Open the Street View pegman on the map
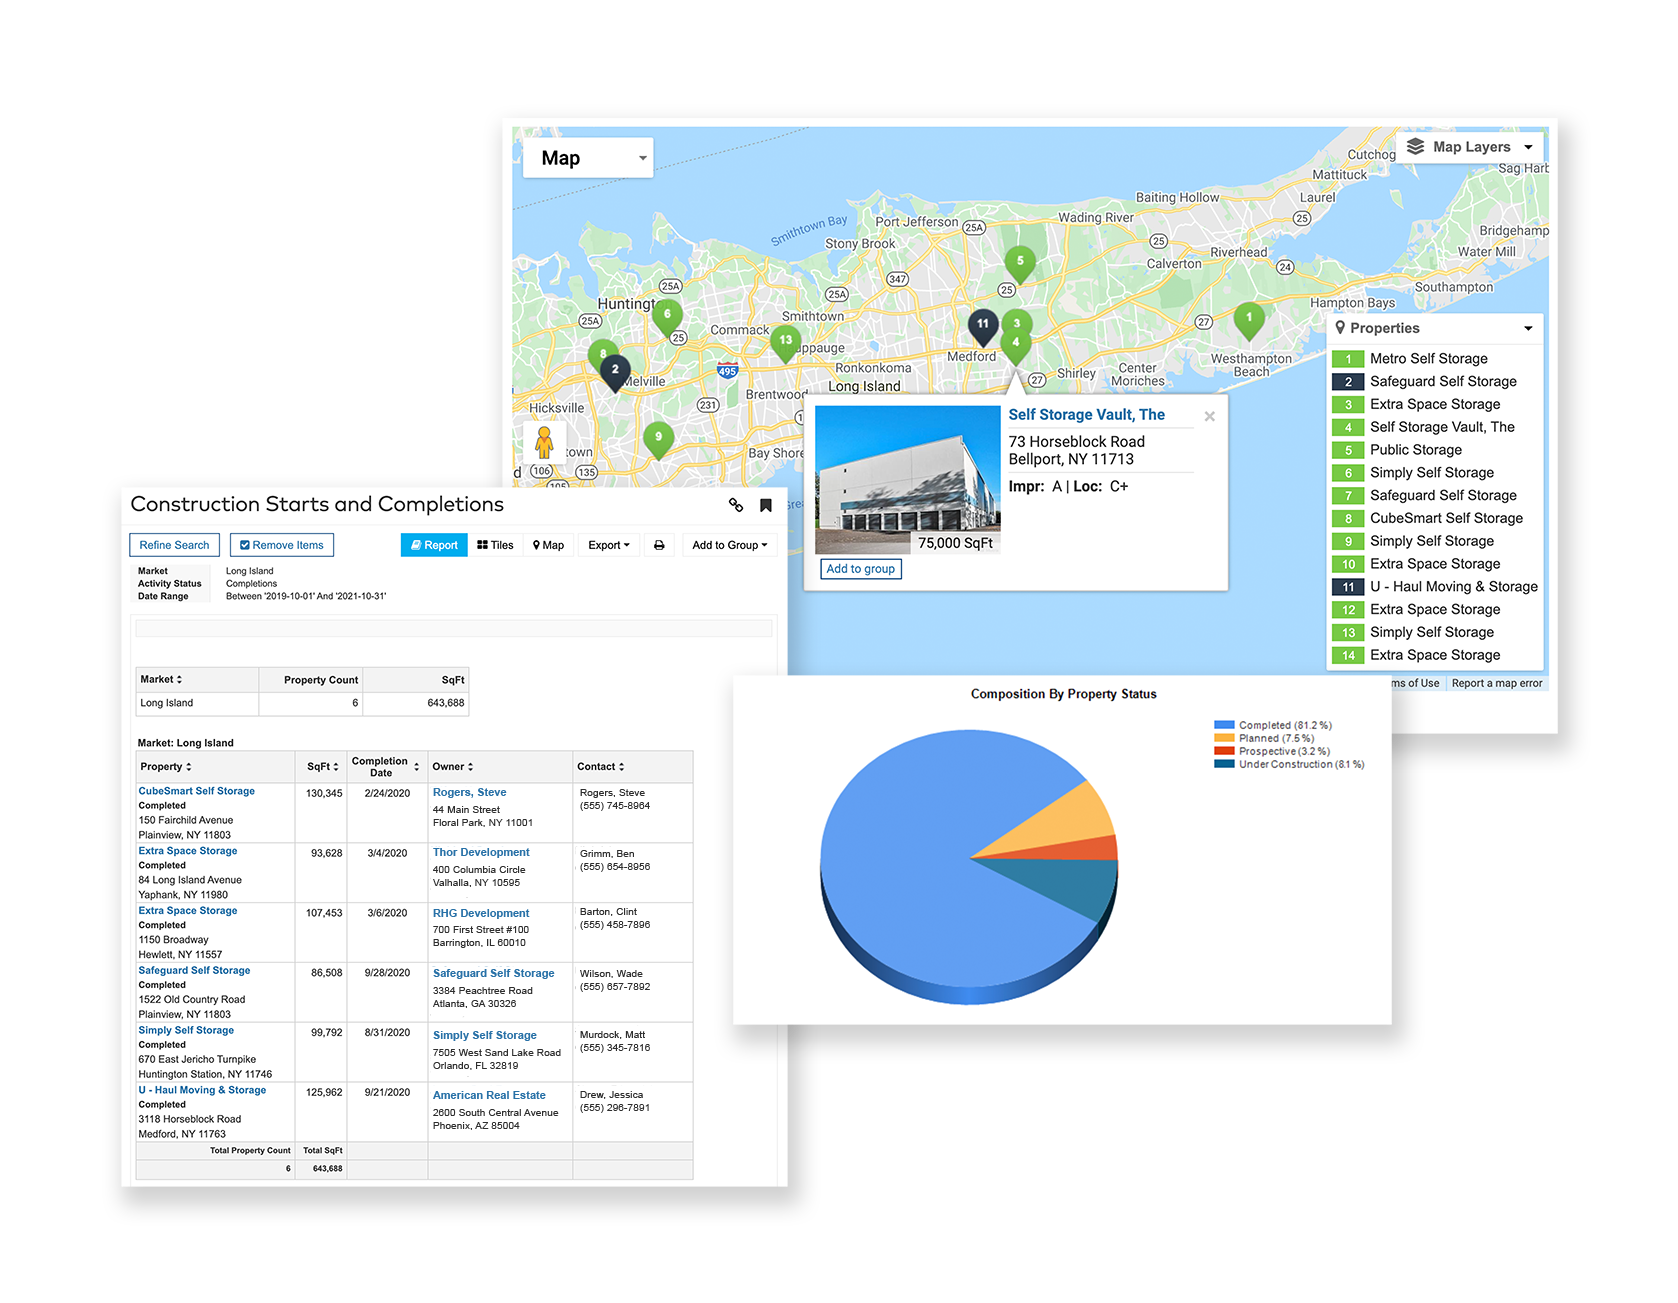 coord(544,442)
